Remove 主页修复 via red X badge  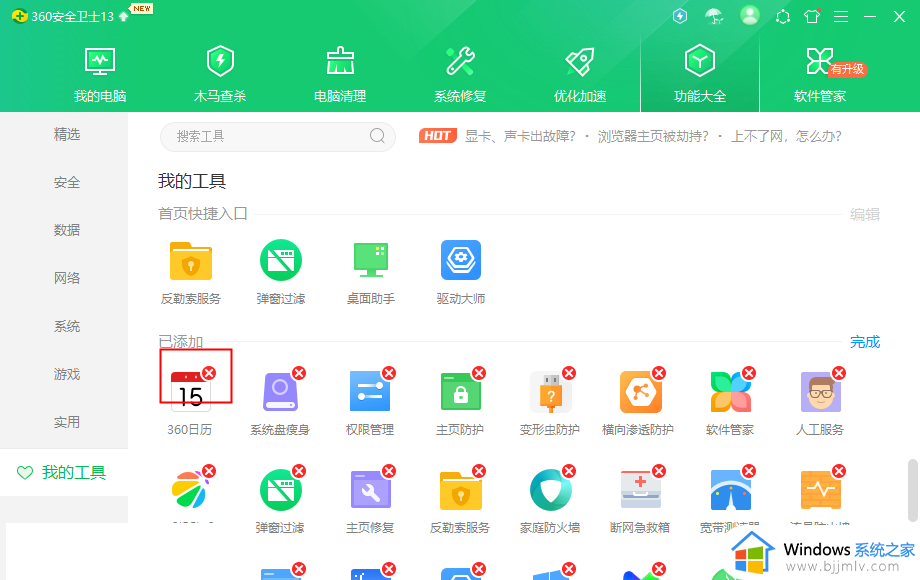pyautogui.click(x=389, y=471)
